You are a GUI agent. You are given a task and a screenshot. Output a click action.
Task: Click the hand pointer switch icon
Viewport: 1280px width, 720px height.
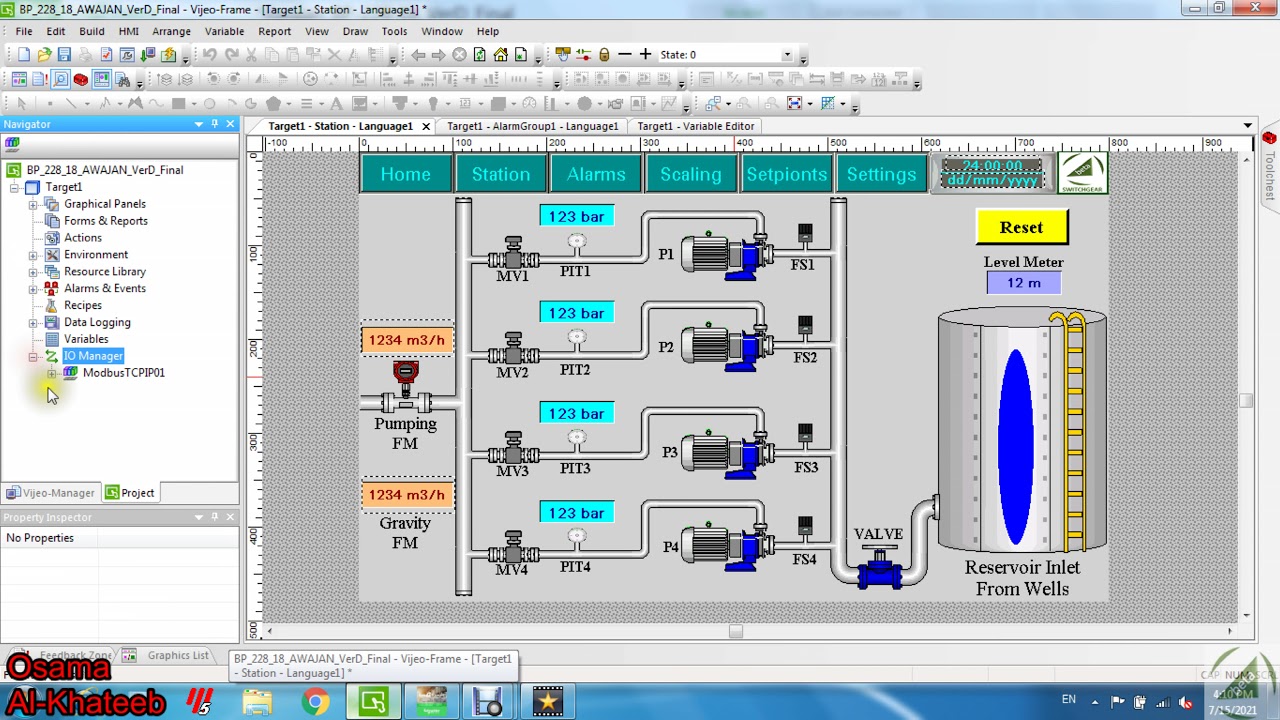(563, 55)
